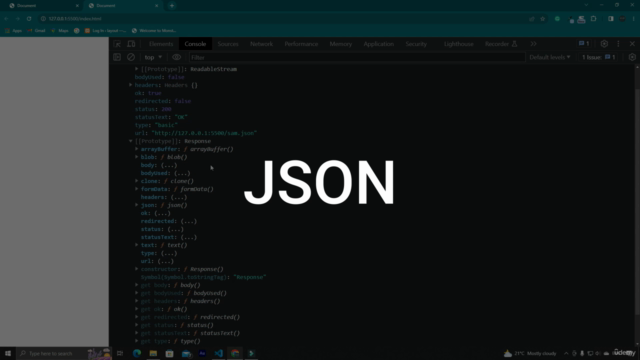Switch to the Console tab
The image size is (640, 360).
[195, 44]
